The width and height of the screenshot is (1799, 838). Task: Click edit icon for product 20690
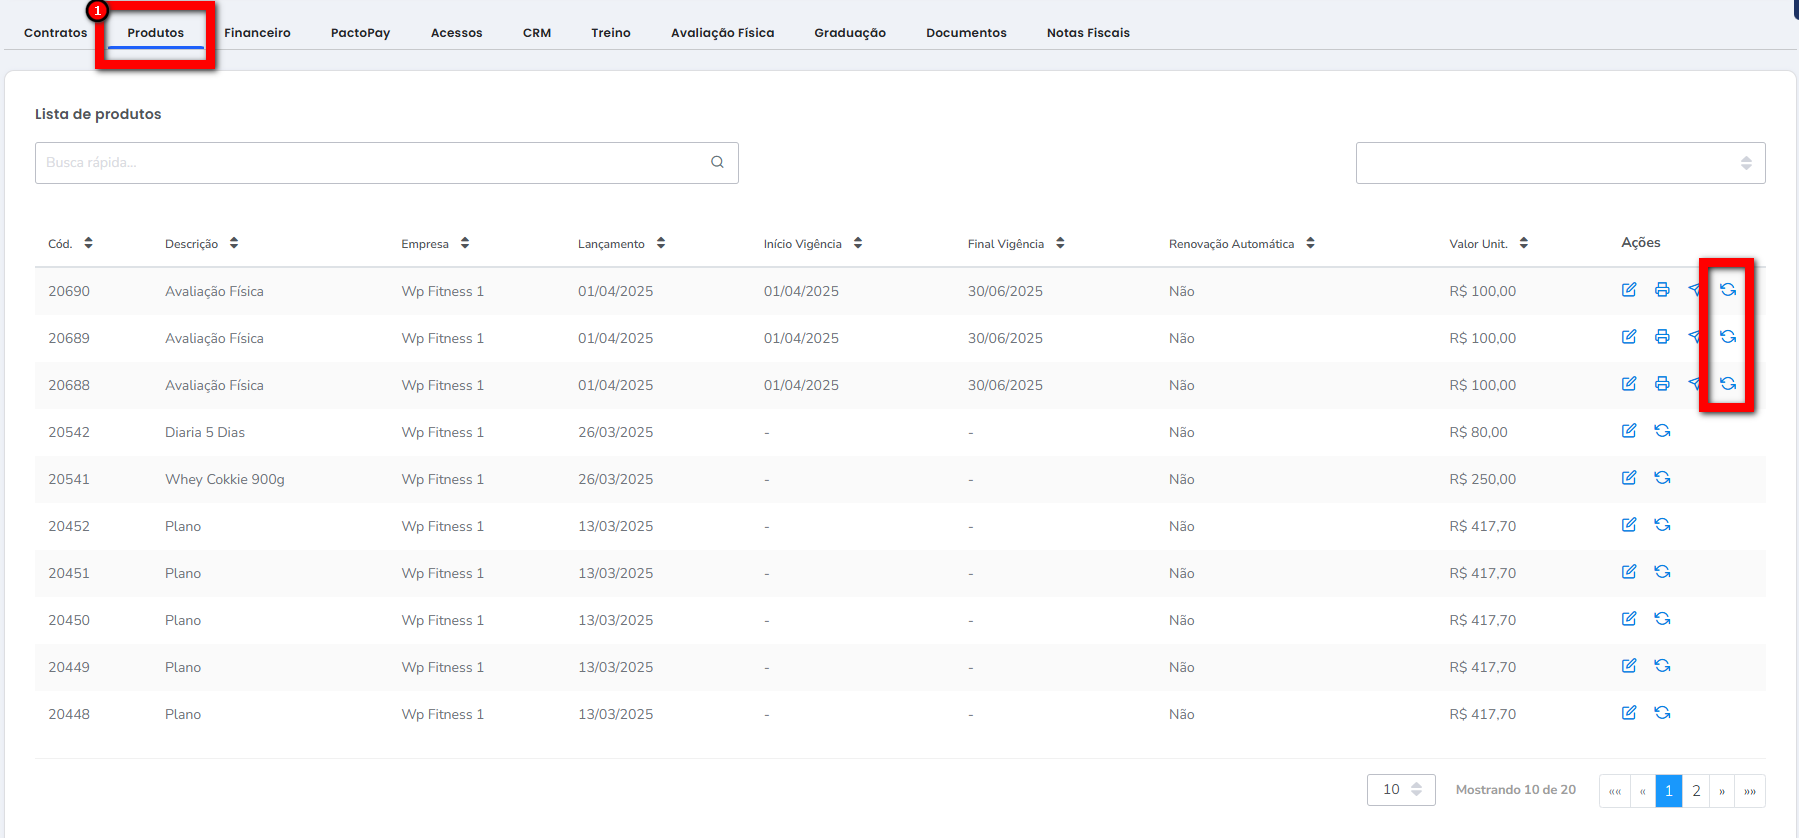pos(1629,290)
